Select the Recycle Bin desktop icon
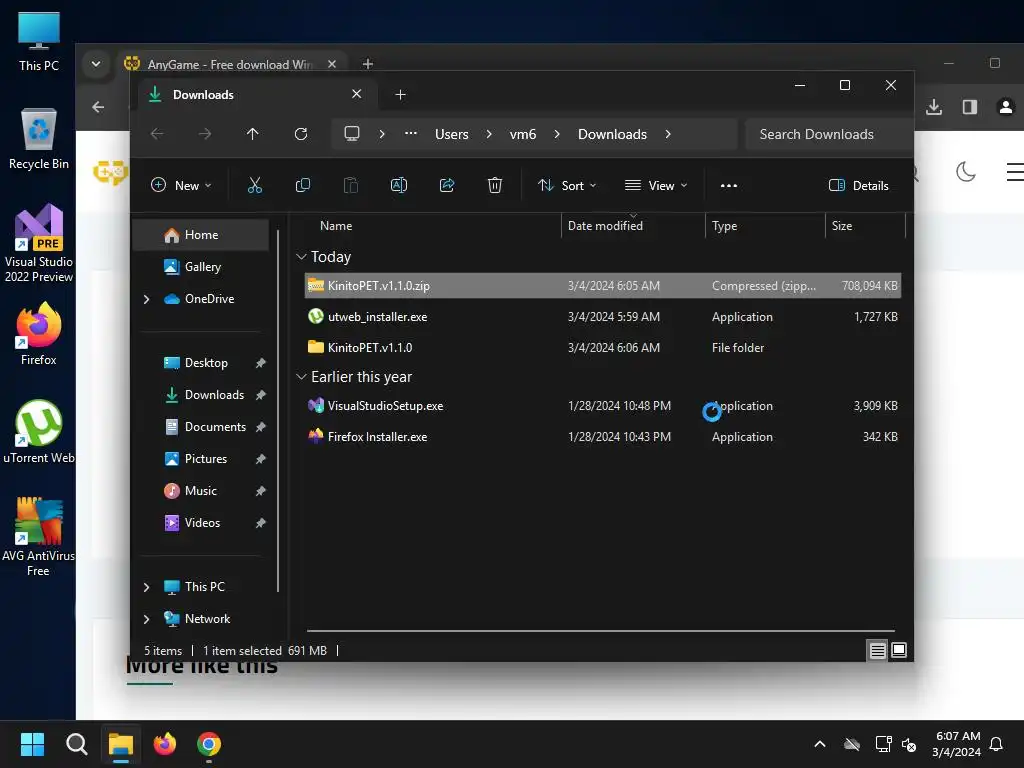The height and width of the screenshot is (768, 1024). (x=39, y=139)
